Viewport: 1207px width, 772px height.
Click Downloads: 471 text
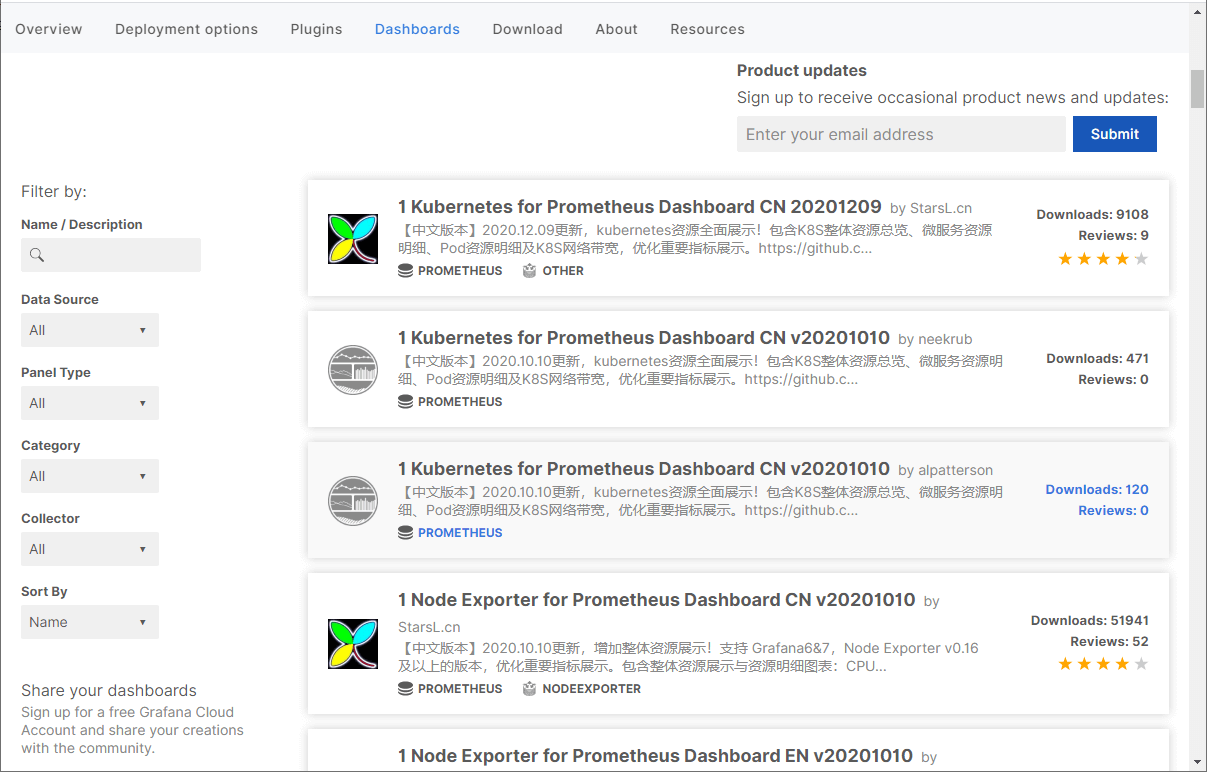(1097, 359)
